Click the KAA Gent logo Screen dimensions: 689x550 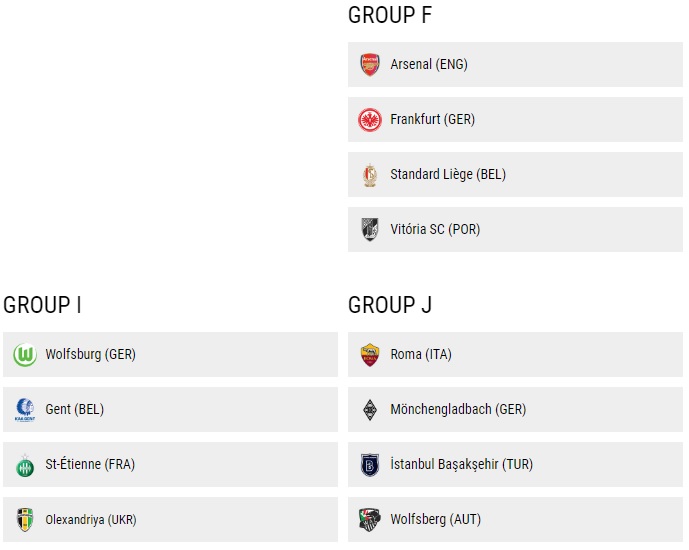(x=25, y=410)
